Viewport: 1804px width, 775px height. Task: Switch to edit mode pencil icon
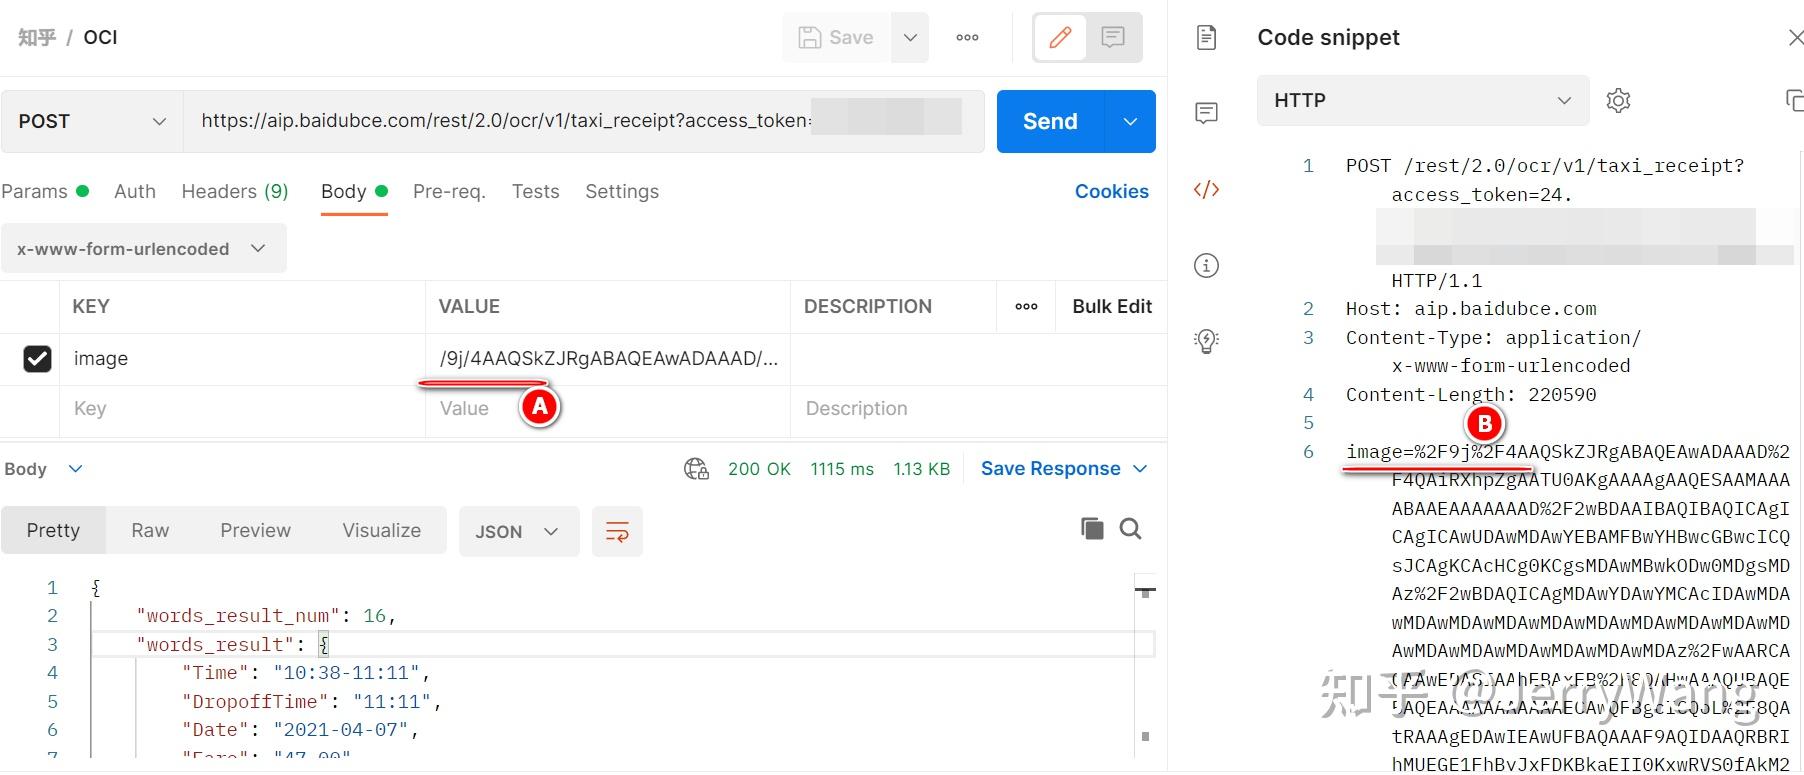[1060, 38]
